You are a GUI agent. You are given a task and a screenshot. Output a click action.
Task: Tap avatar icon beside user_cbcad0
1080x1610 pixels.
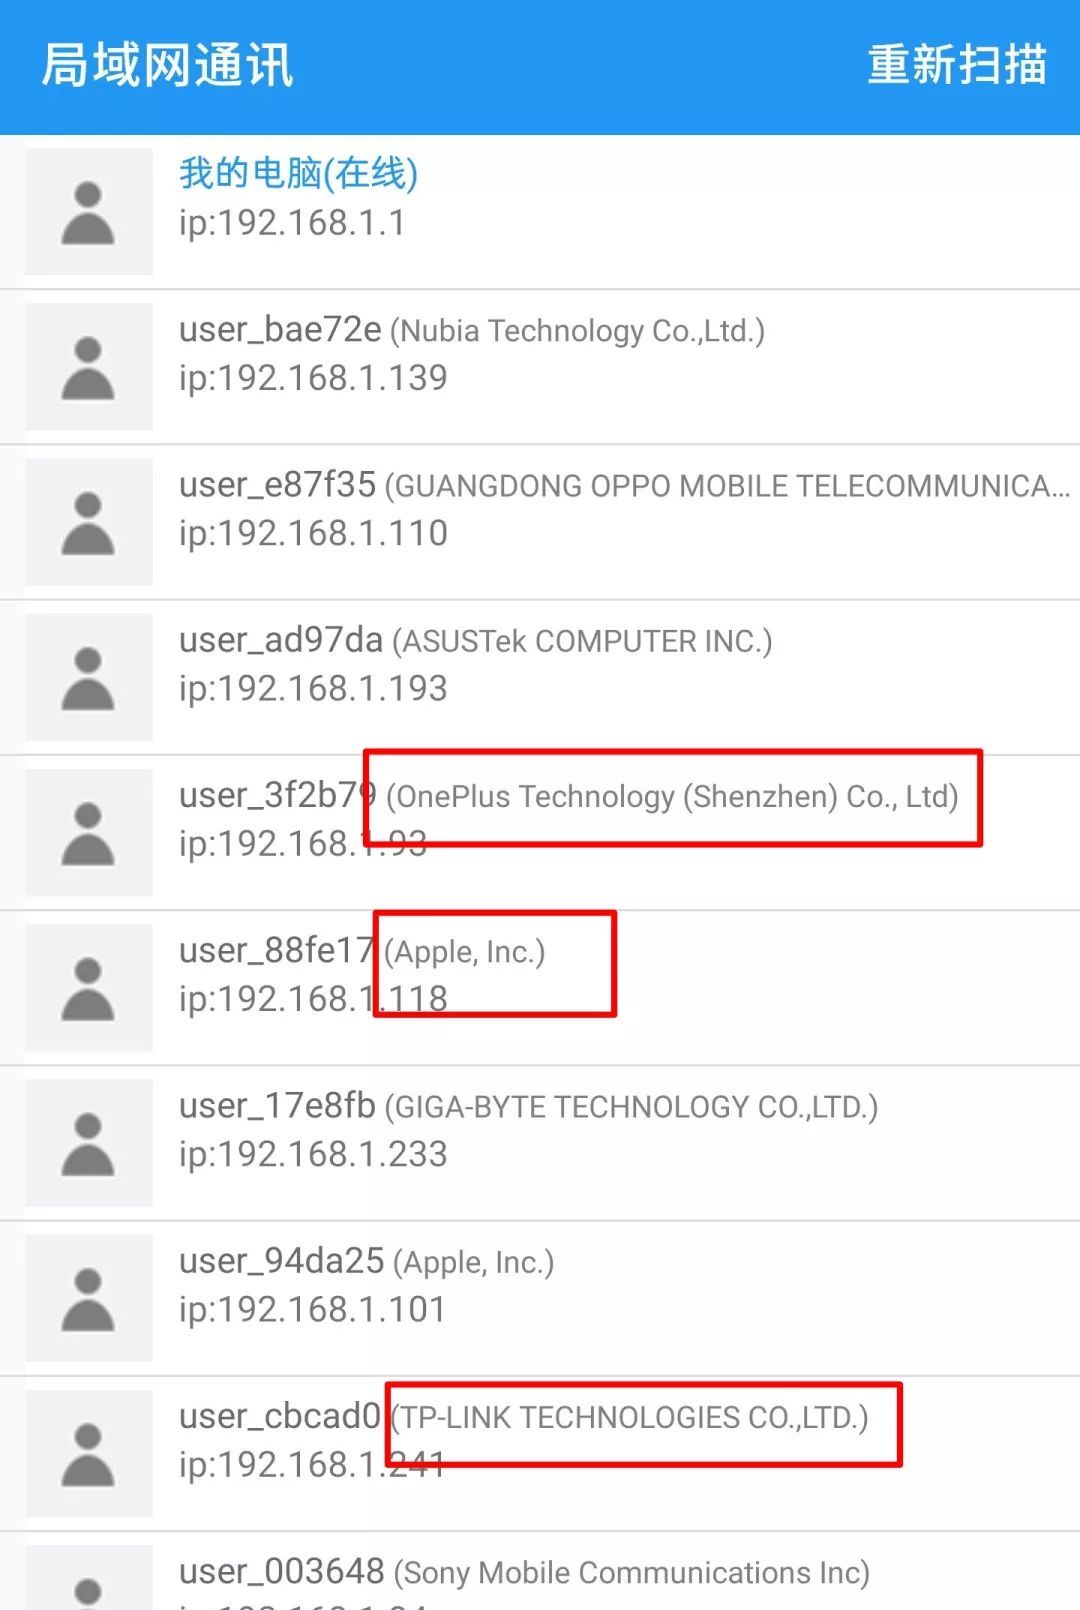[89, 1453]
